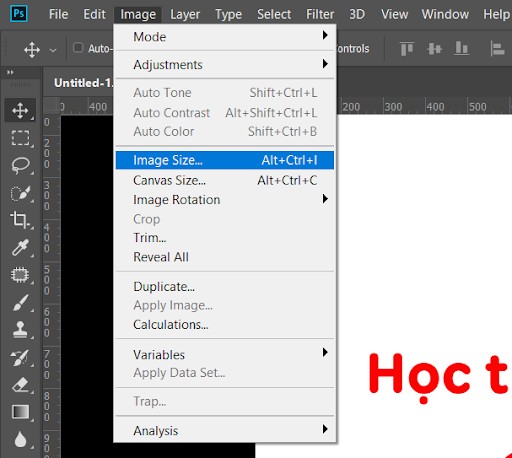Select the Brush tool
512x458 pixels.
[20, 303]
